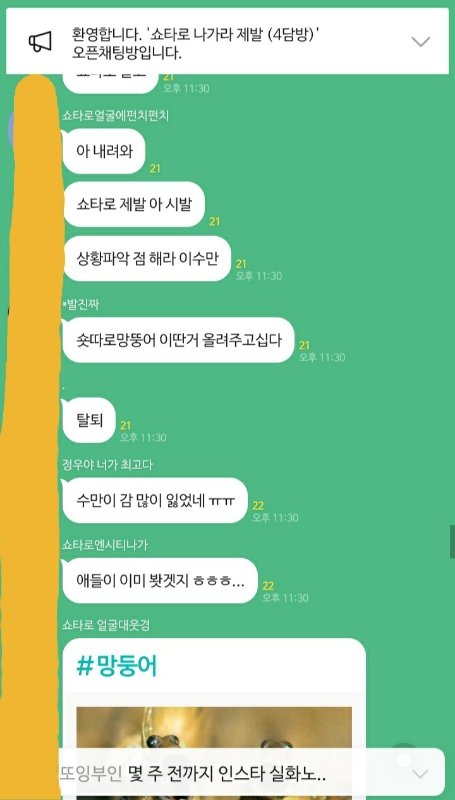This screenshot has height=800, width=455.
Task: Tap the '숏따로망뚱어' message bubble
Action: click(x=179, y=340)
